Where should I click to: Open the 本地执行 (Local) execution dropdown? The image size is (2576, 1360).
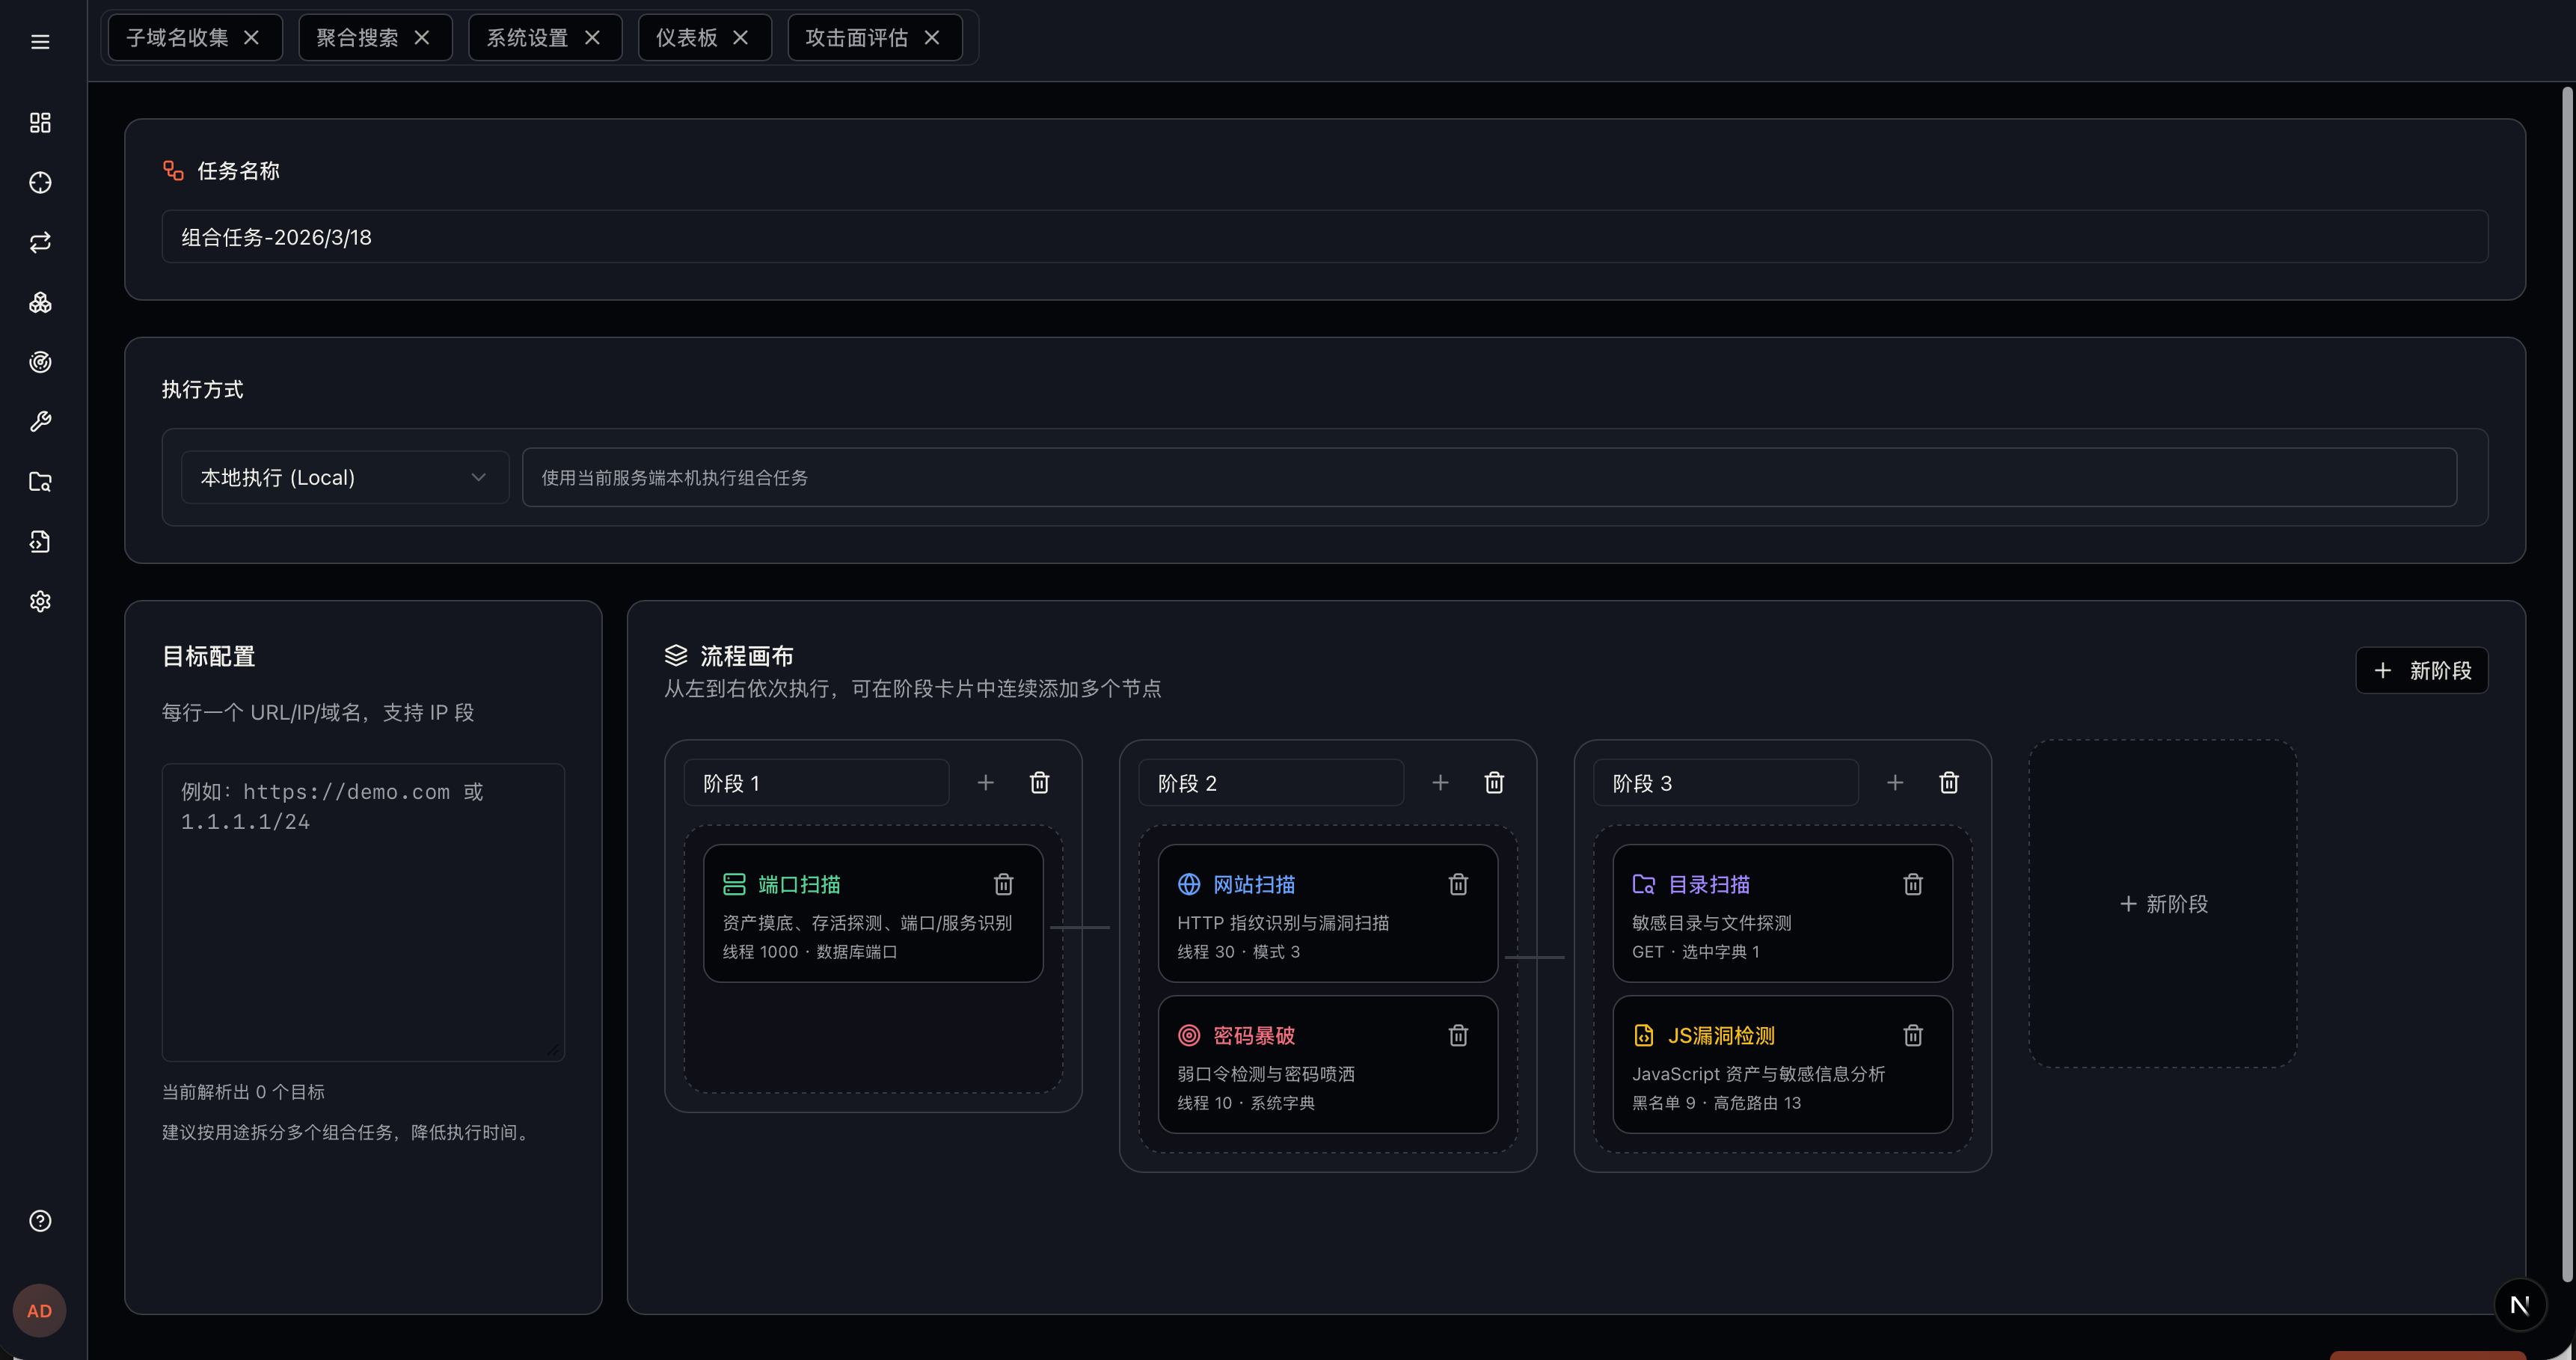pyautogui.click(x=344, y=477)
